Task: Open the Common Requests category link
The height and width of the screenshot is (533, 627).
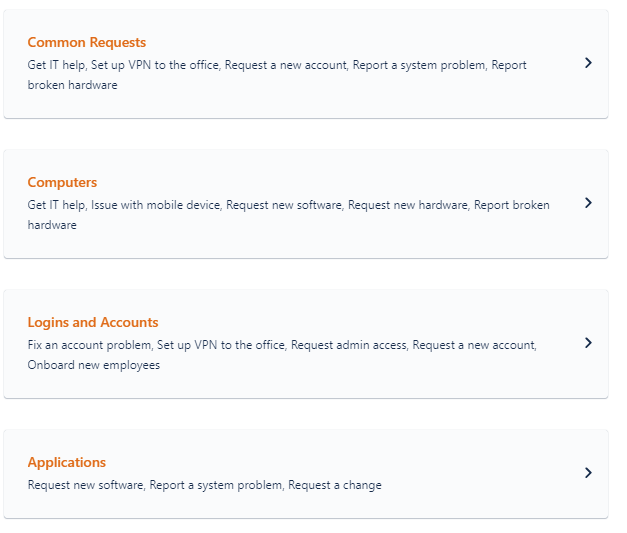Action: (86, 42)
